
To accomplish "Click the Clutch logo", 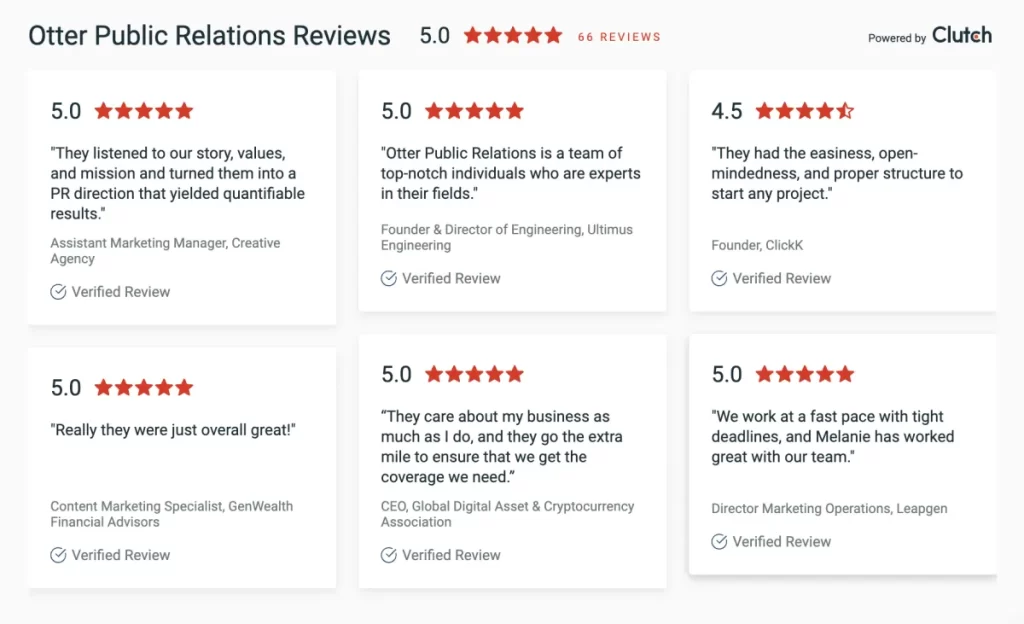I will pos(961,36).
